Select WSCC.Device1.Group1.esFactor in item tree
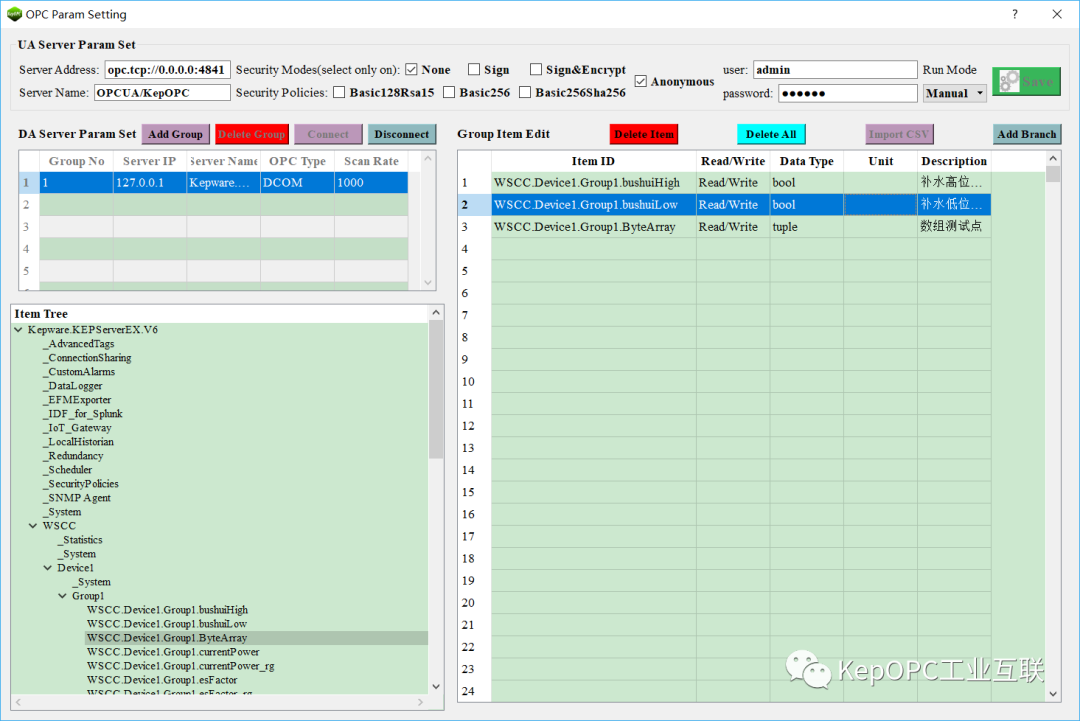 pyautogui.click(x=162, y=680)
